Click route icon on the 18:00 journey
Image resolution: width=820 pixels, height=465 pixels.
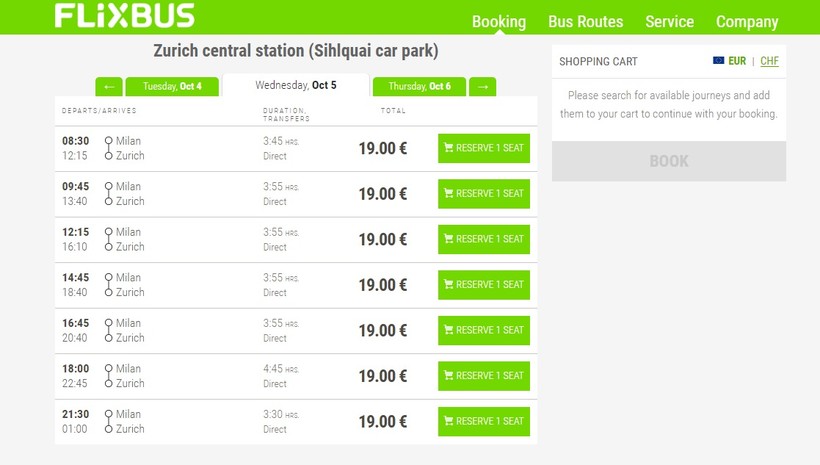(108, 376)
